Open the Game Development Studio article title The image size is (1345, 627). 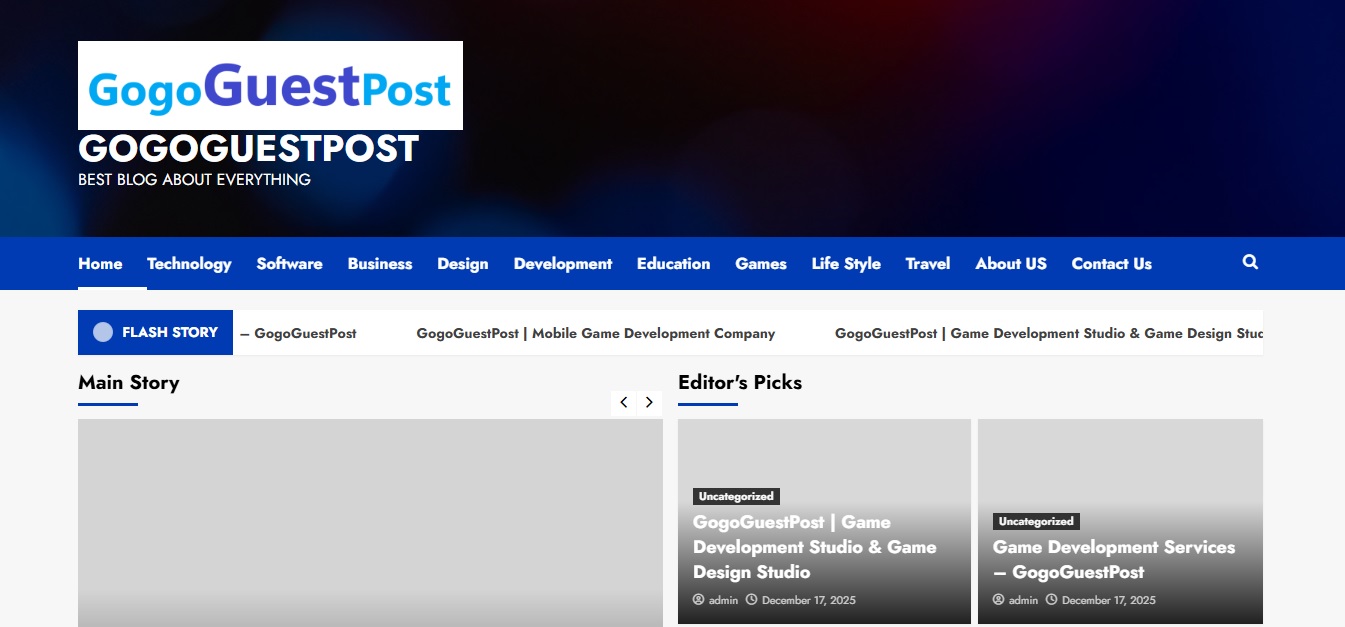(815, 547)
